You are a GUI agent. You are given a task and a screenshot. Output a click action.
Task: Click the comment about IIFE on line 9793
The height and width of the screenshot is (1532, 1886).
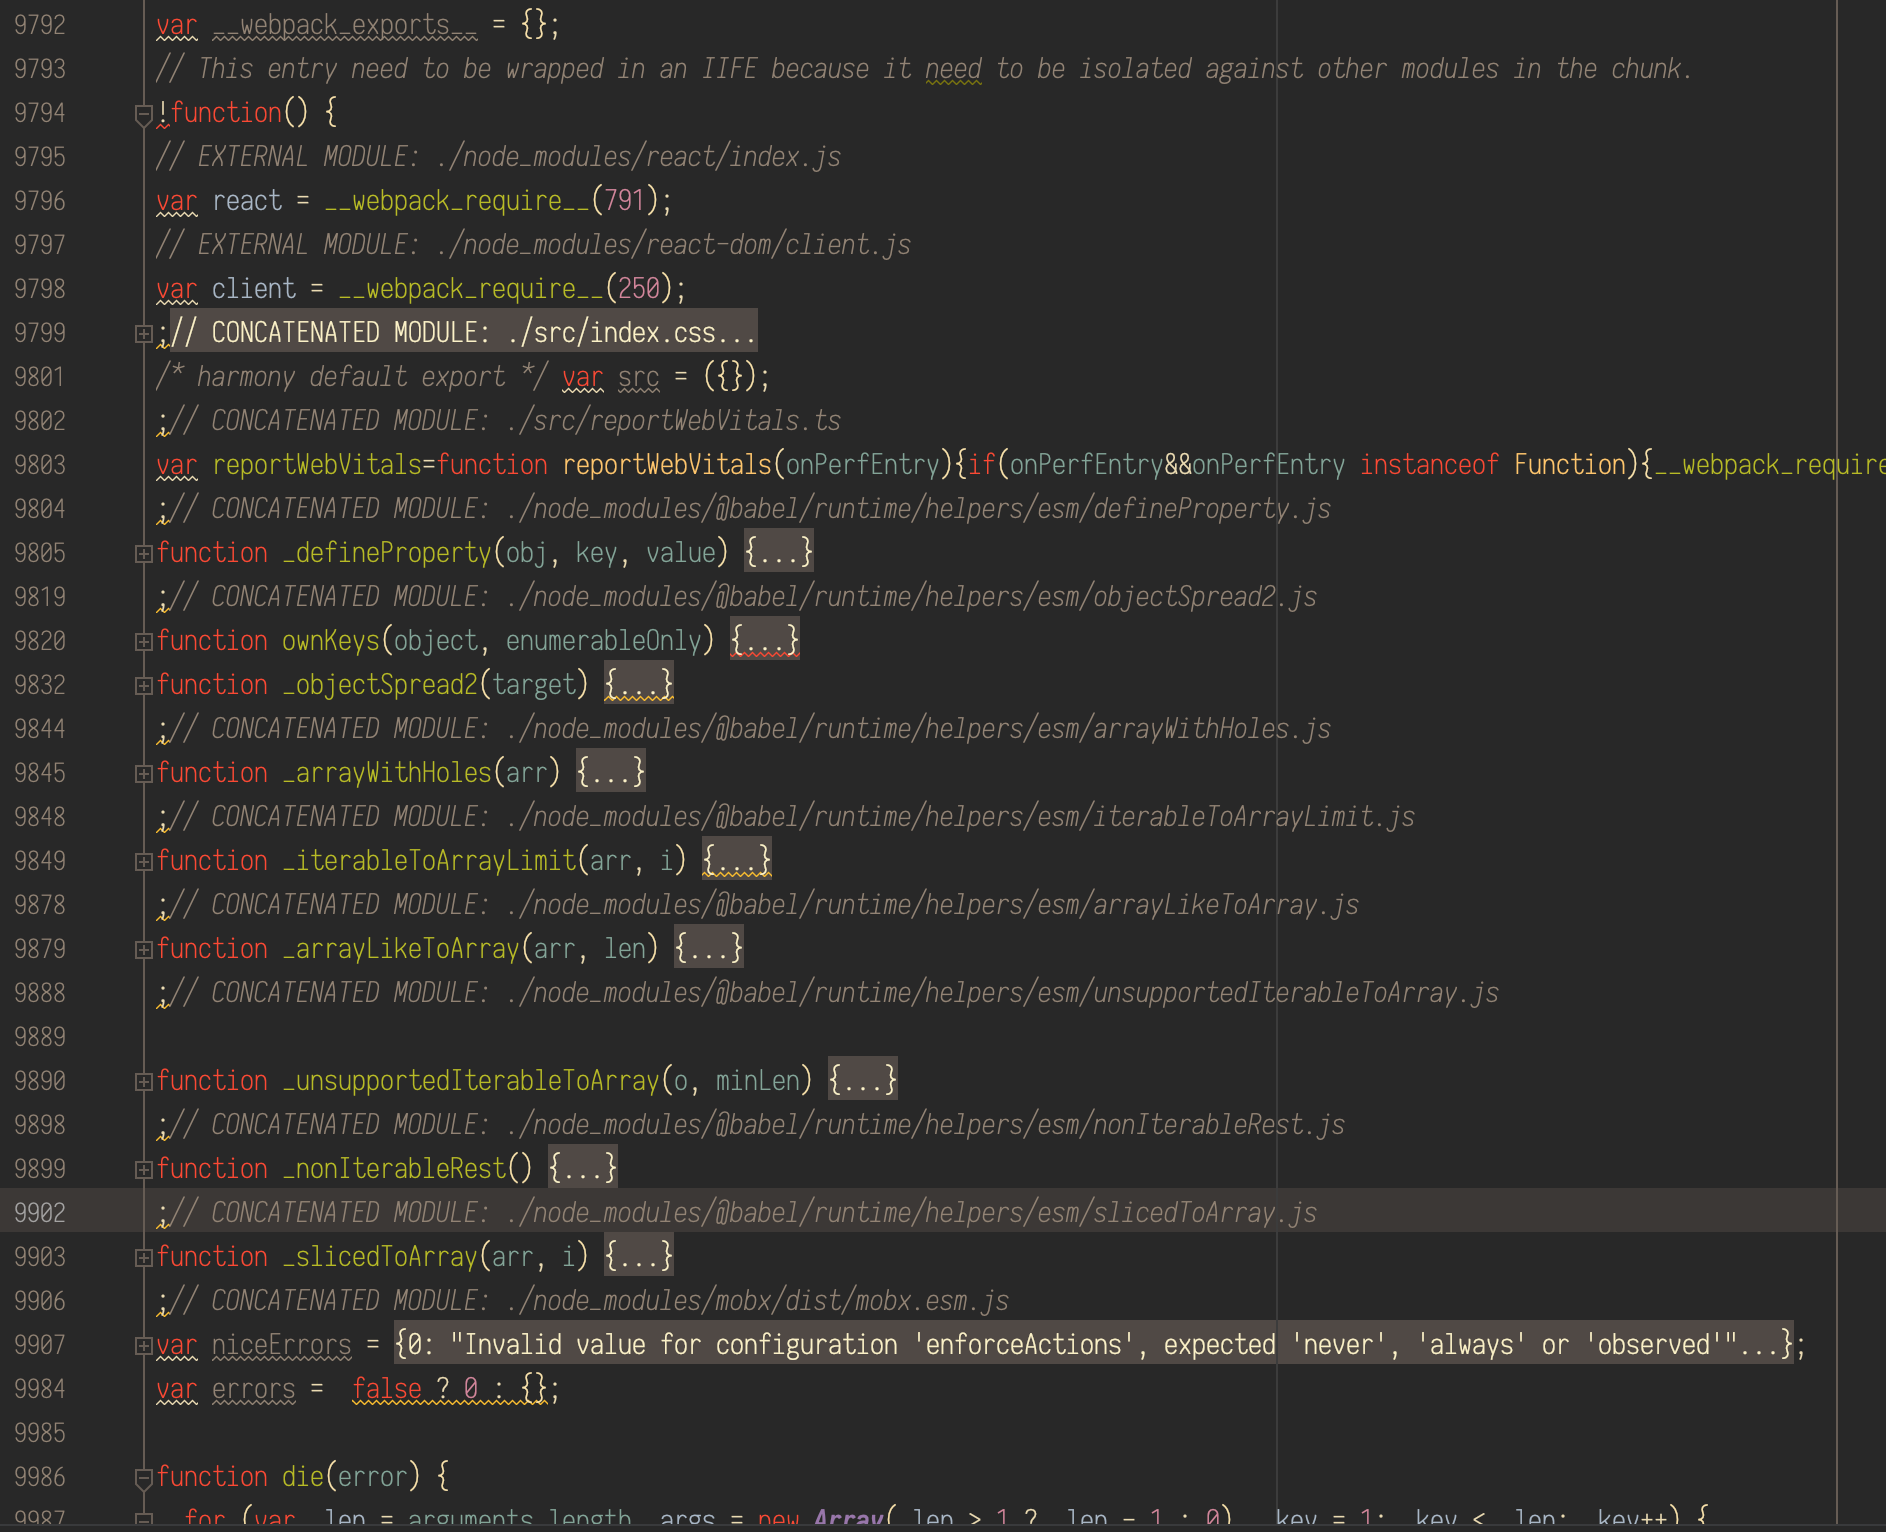(x=923, y=69)
